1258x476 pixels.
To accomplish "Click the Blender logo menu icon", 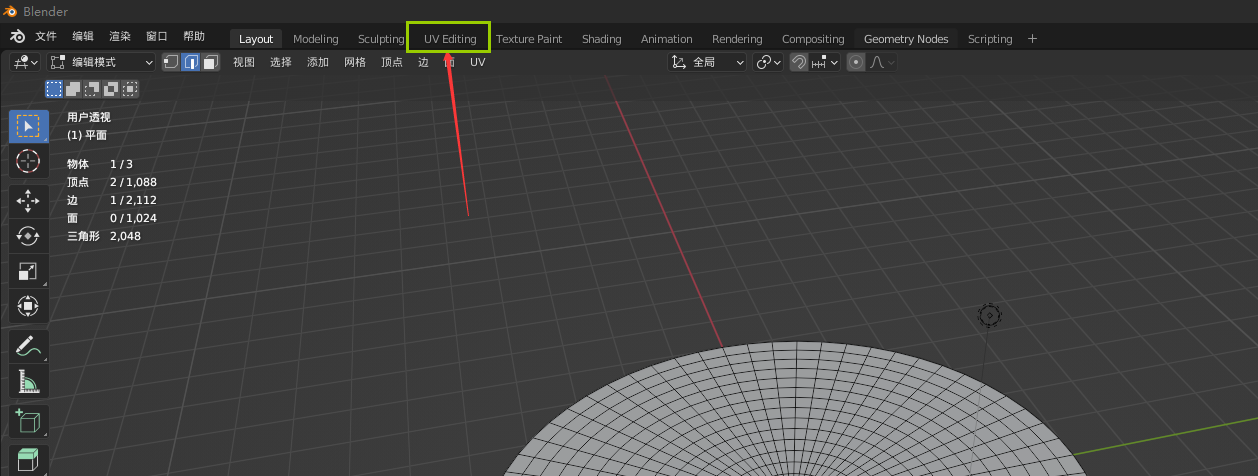I will 17,38.
